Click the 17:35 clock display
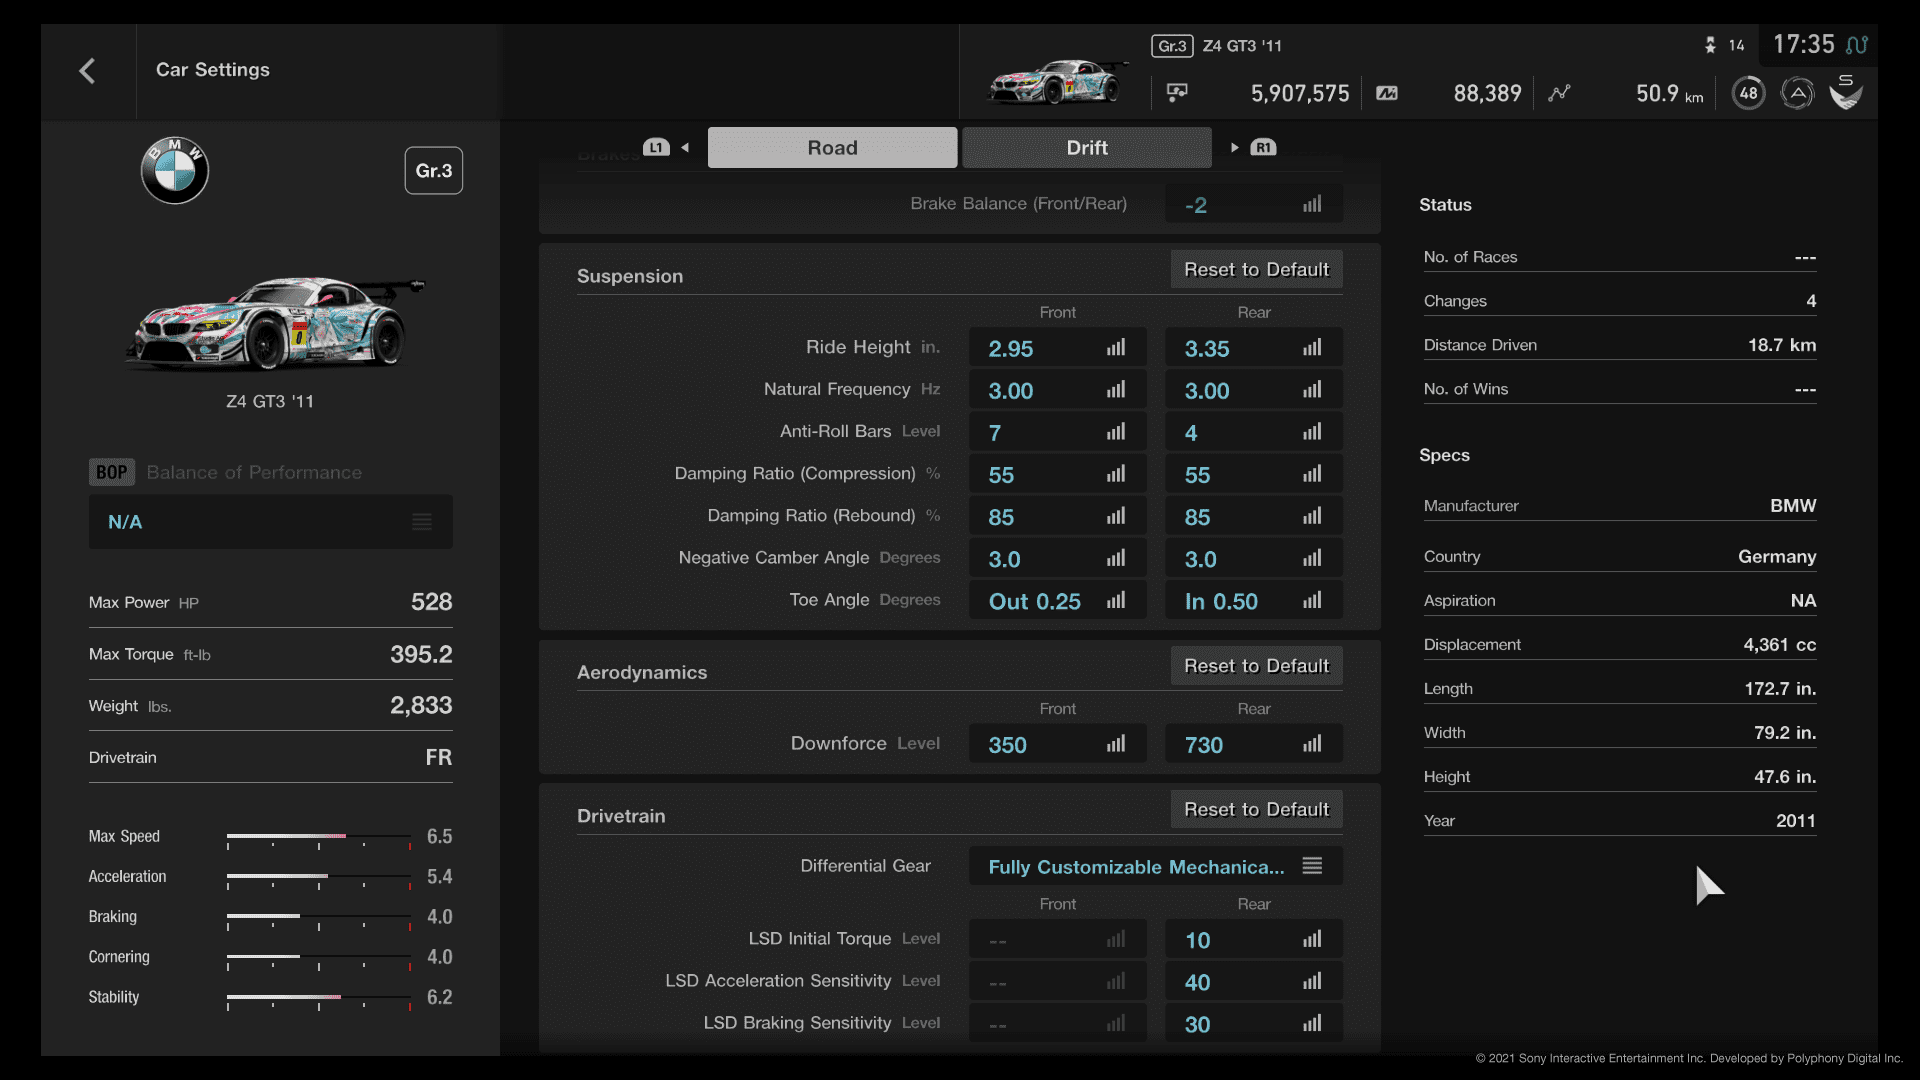The width and height of the screenshot is (1920, 1080). coord(1804,45)
